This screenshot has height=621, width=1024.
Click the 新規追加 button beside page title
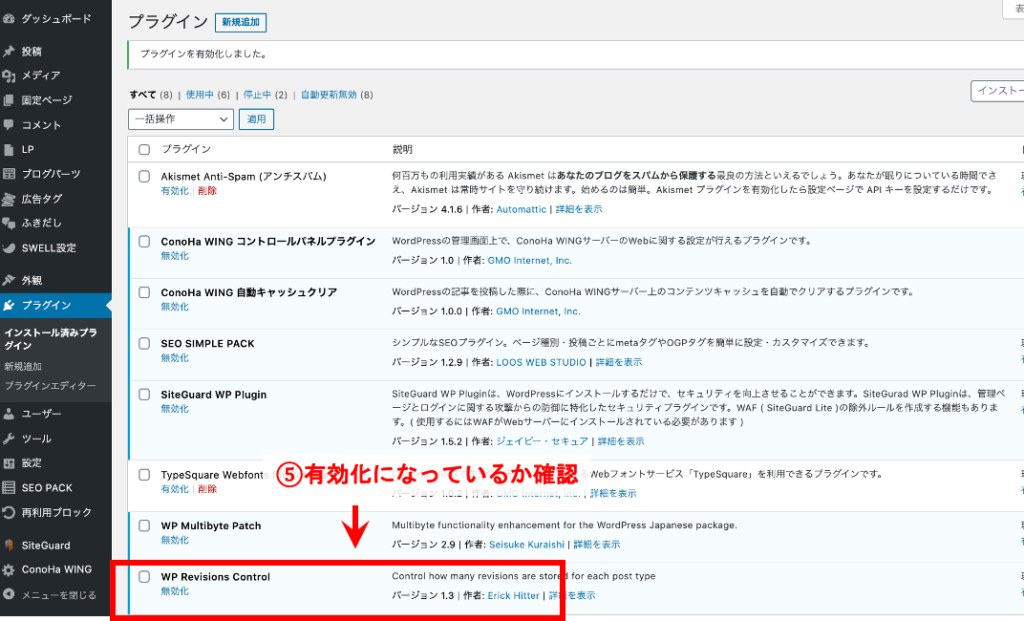tap(241, 22)
